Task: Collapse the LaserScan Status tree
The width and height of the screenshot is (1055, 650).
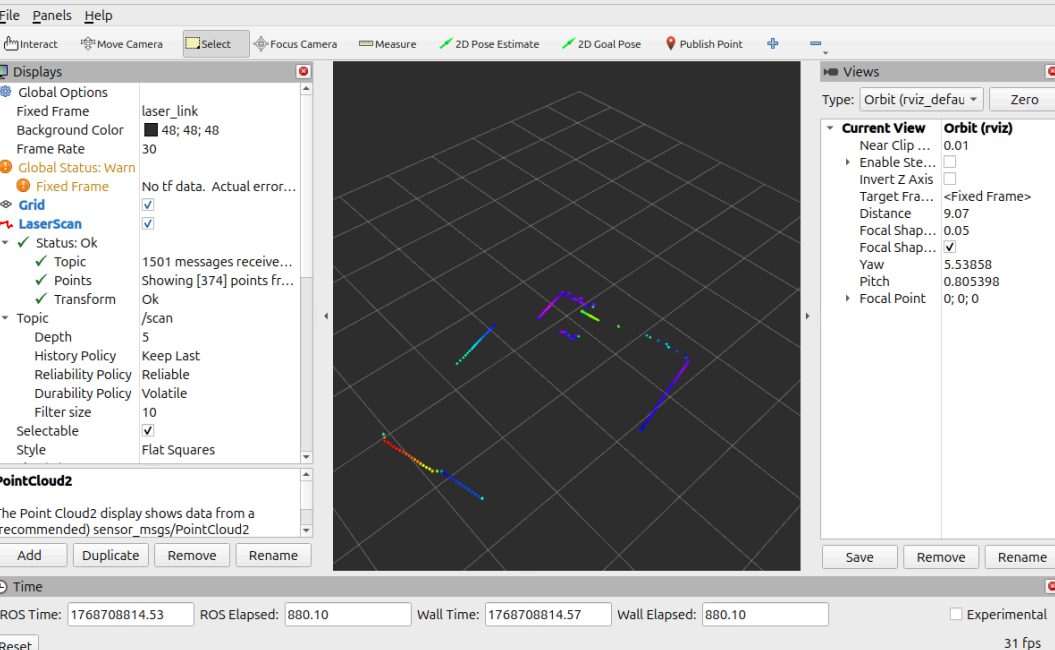Action: pyautogui.click(x=5, y=242)
